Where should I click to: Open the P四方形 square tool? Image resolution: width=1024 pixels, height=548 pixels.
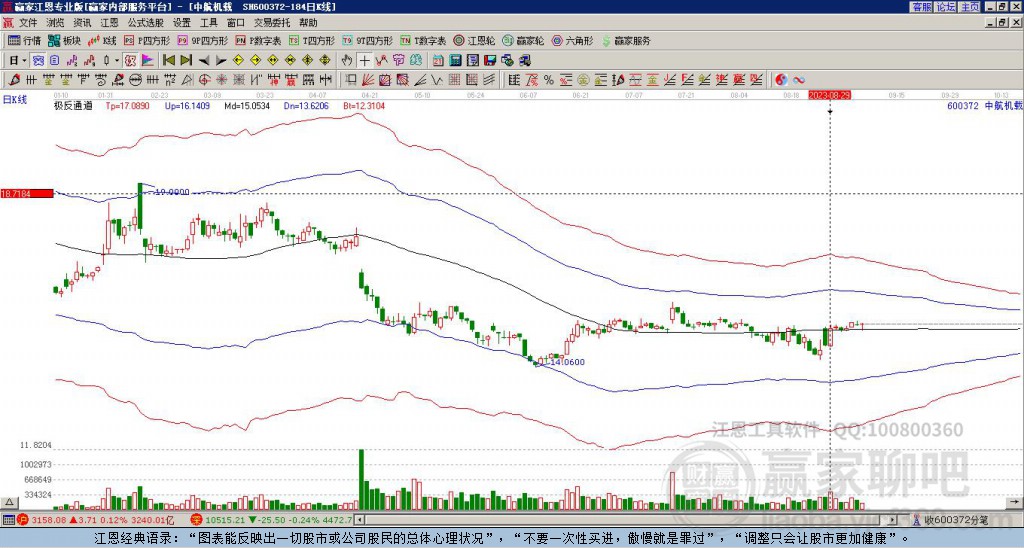[x=147, y=40]
